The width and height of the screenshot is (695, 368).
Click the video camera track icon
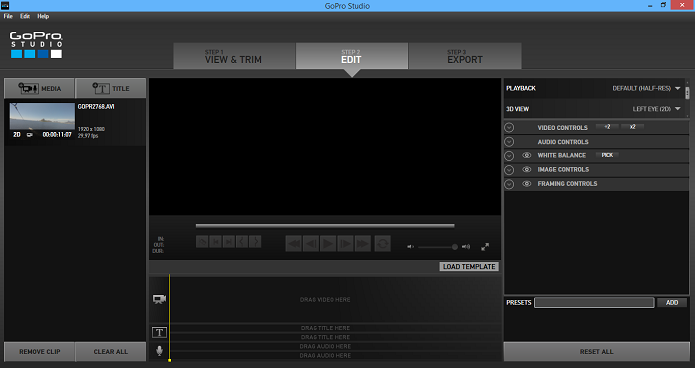[x=160, y=299]
